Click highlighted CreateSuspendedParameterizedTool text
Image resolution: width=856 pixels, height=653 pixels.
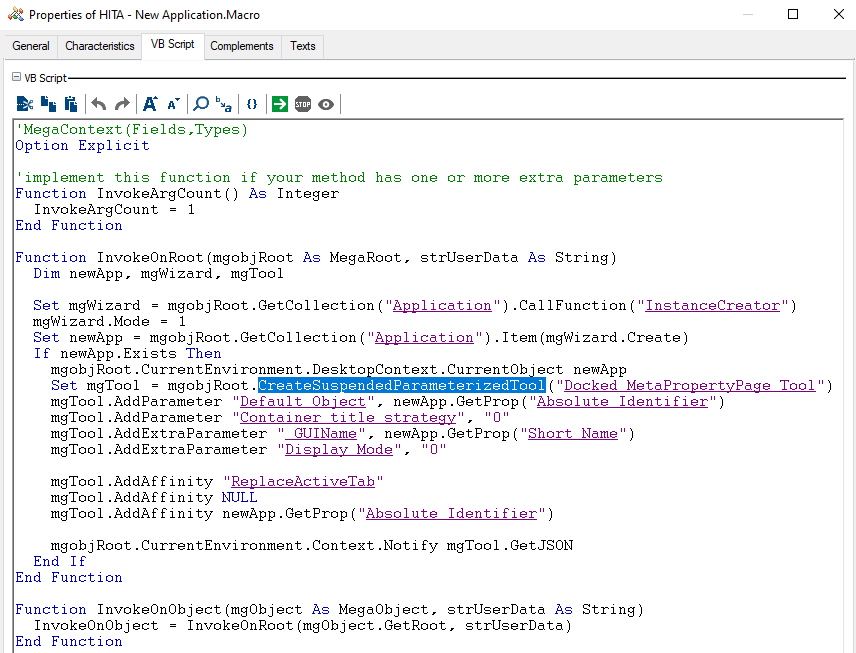tap(401, 385)
